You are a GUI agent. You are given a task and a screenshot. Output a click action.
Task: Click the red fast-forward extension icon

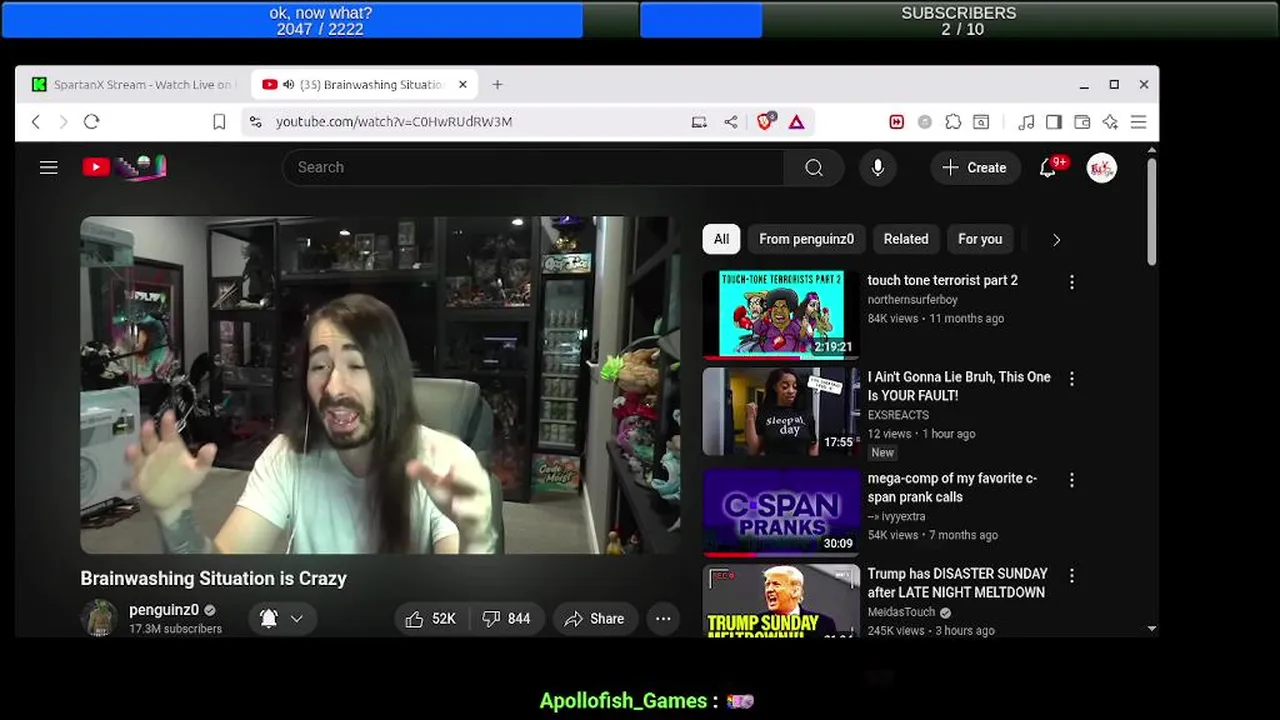896,122
